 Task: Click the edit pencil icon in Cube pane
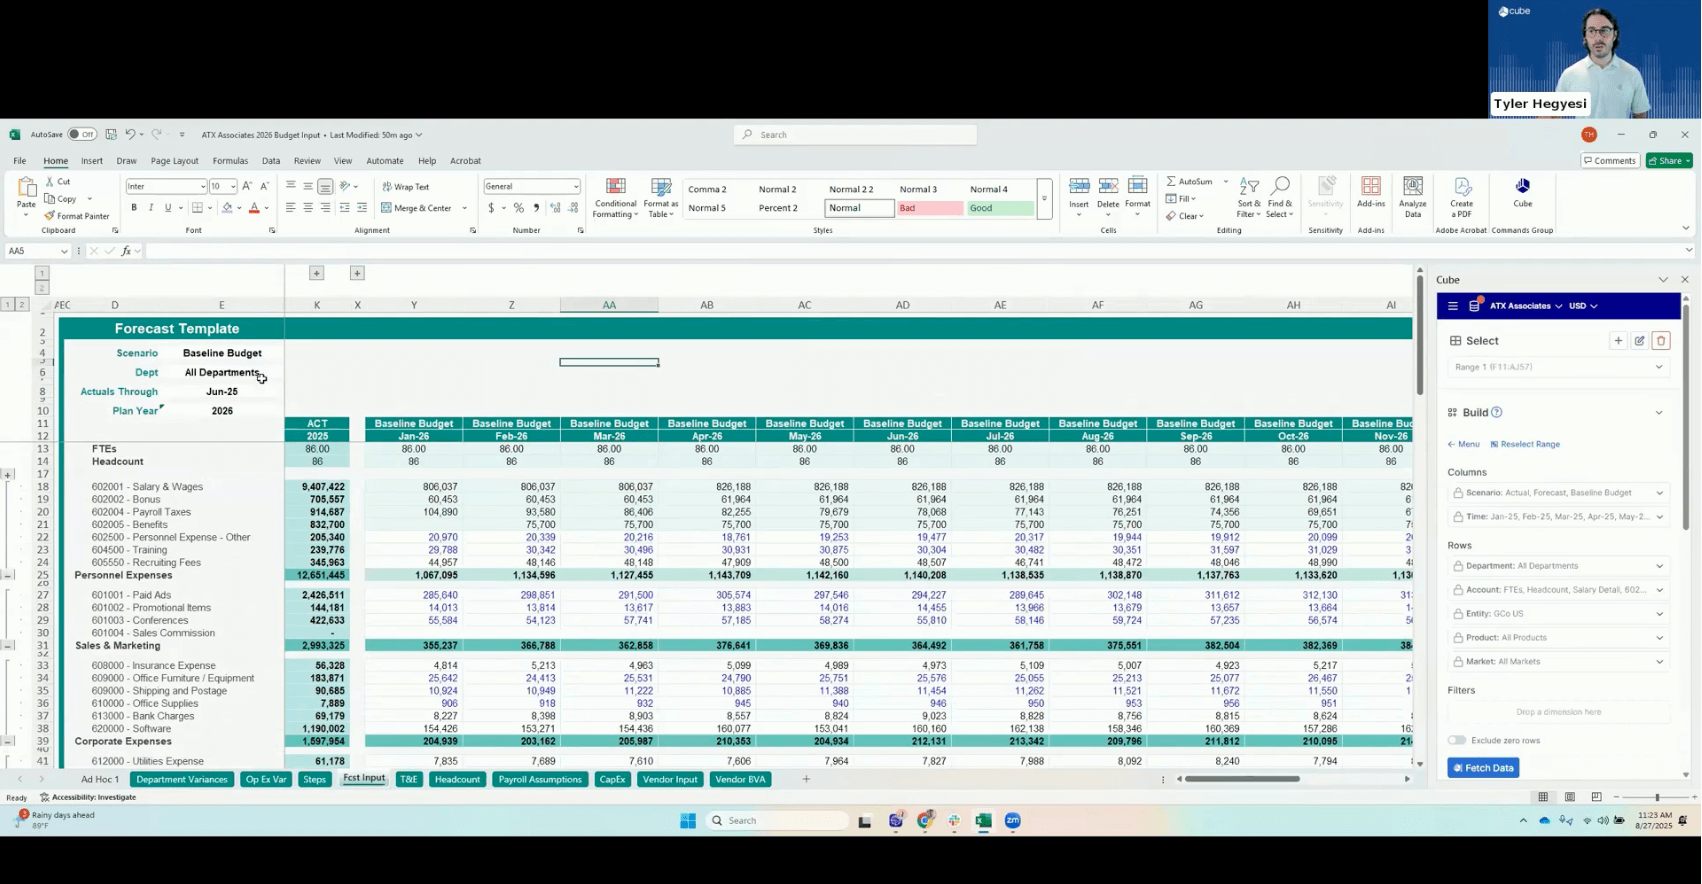coord(1640,341)
